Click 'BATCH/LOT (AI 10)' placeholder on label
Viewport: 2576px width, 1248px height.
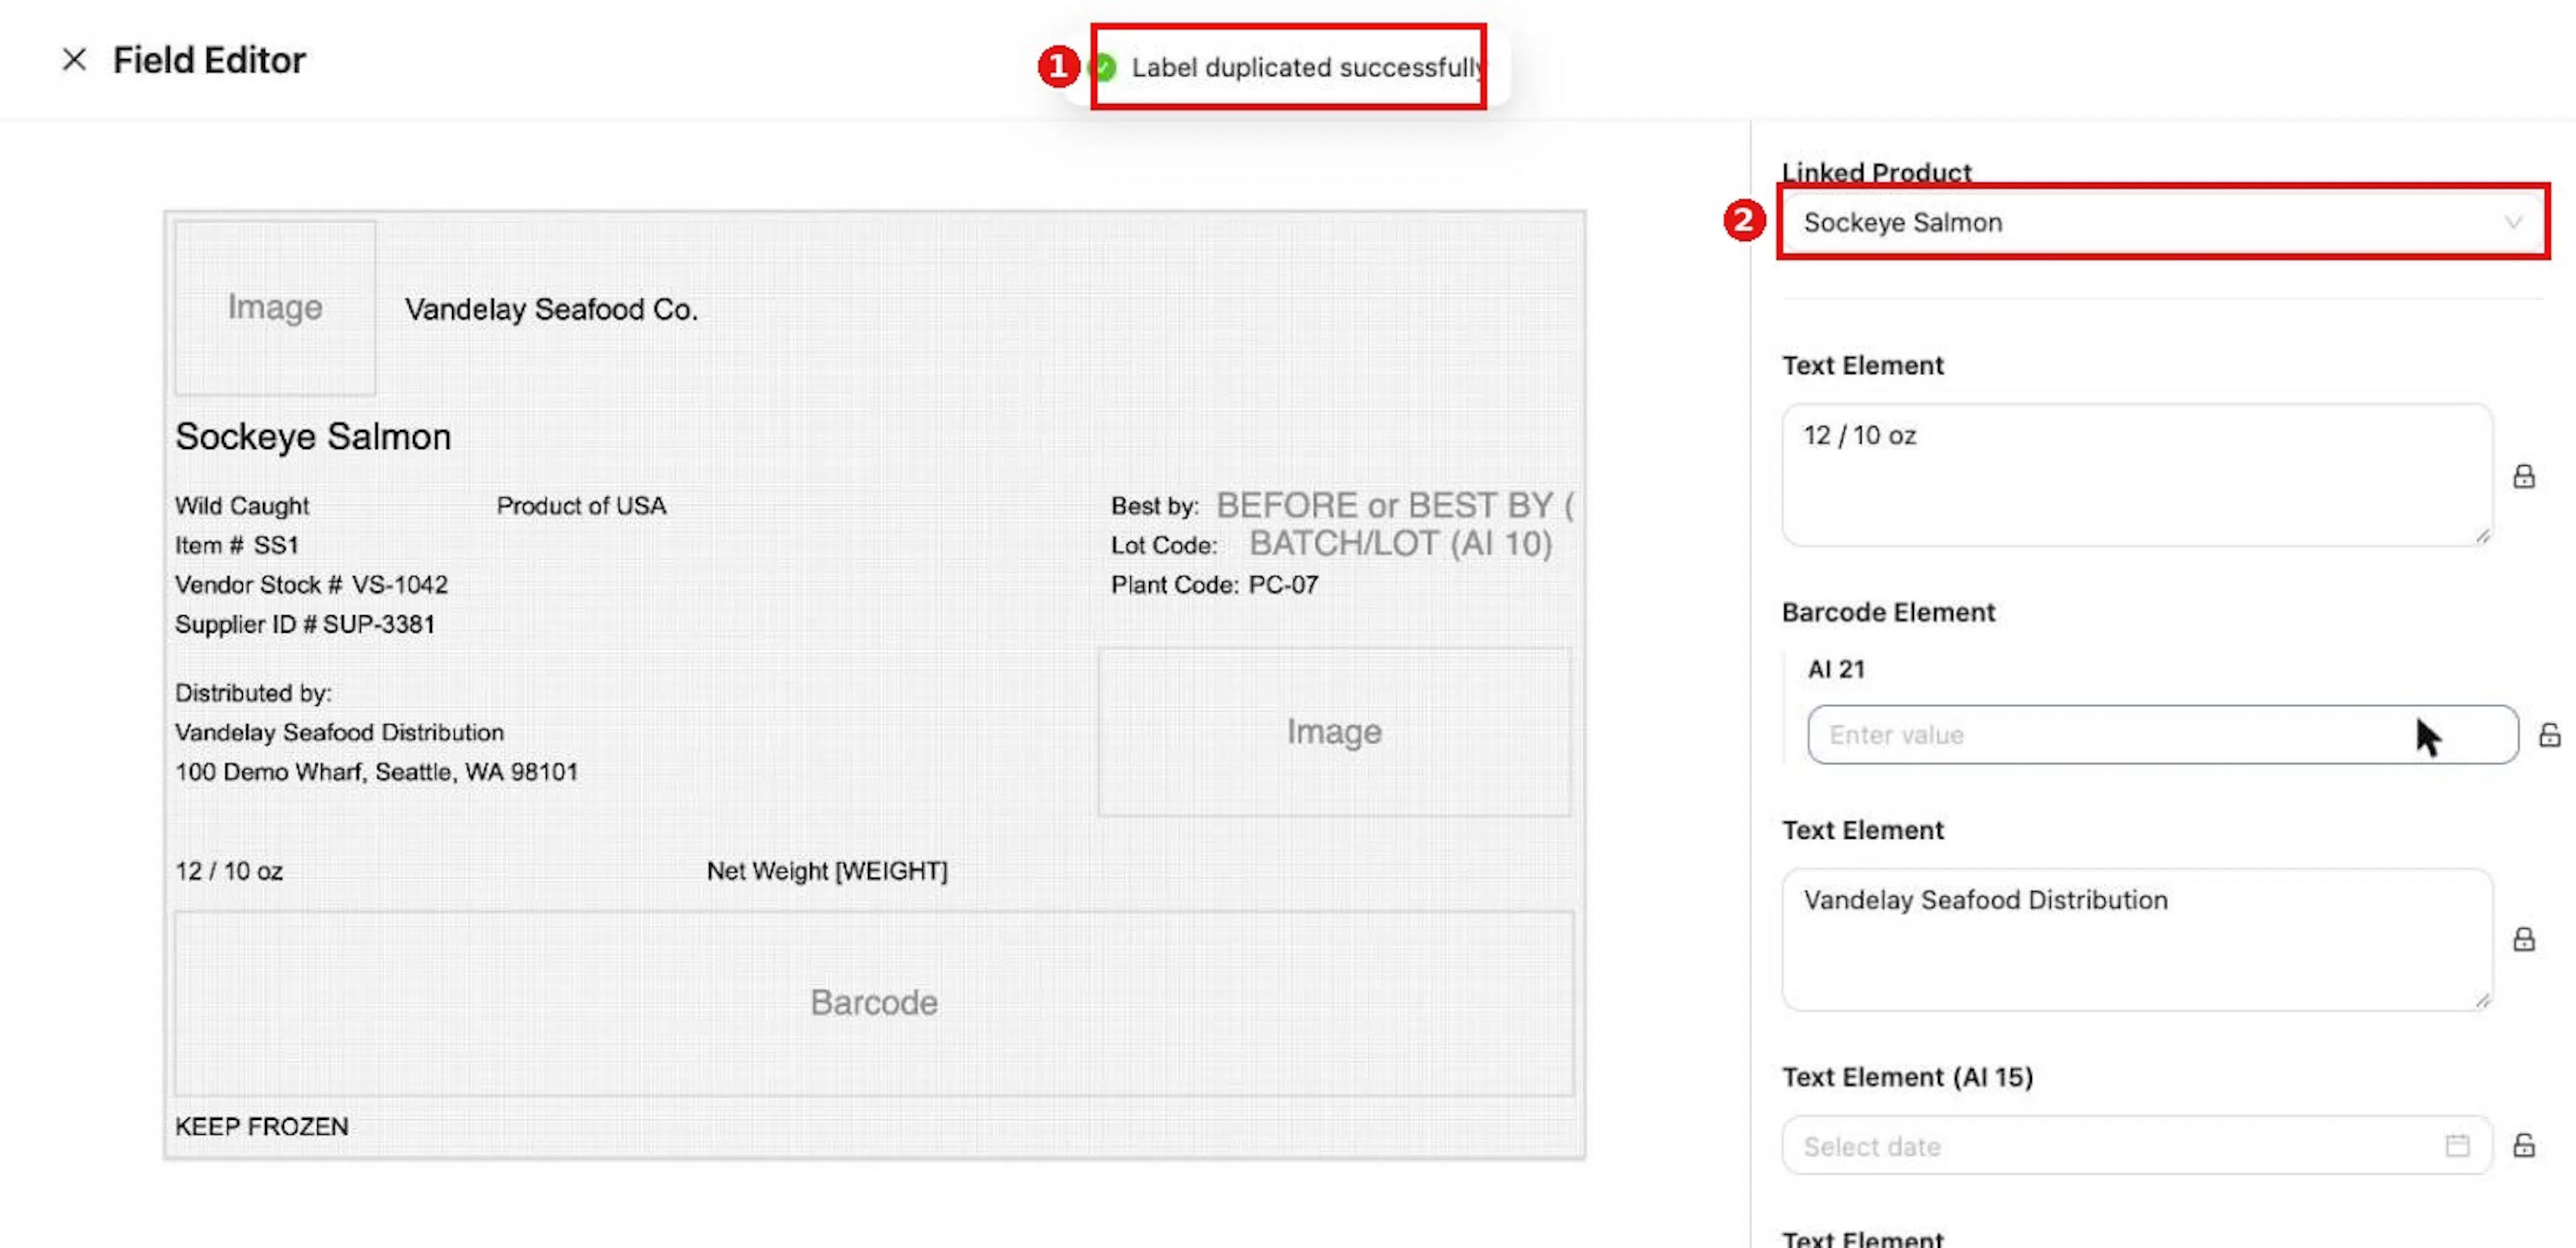coord(1400,544)
